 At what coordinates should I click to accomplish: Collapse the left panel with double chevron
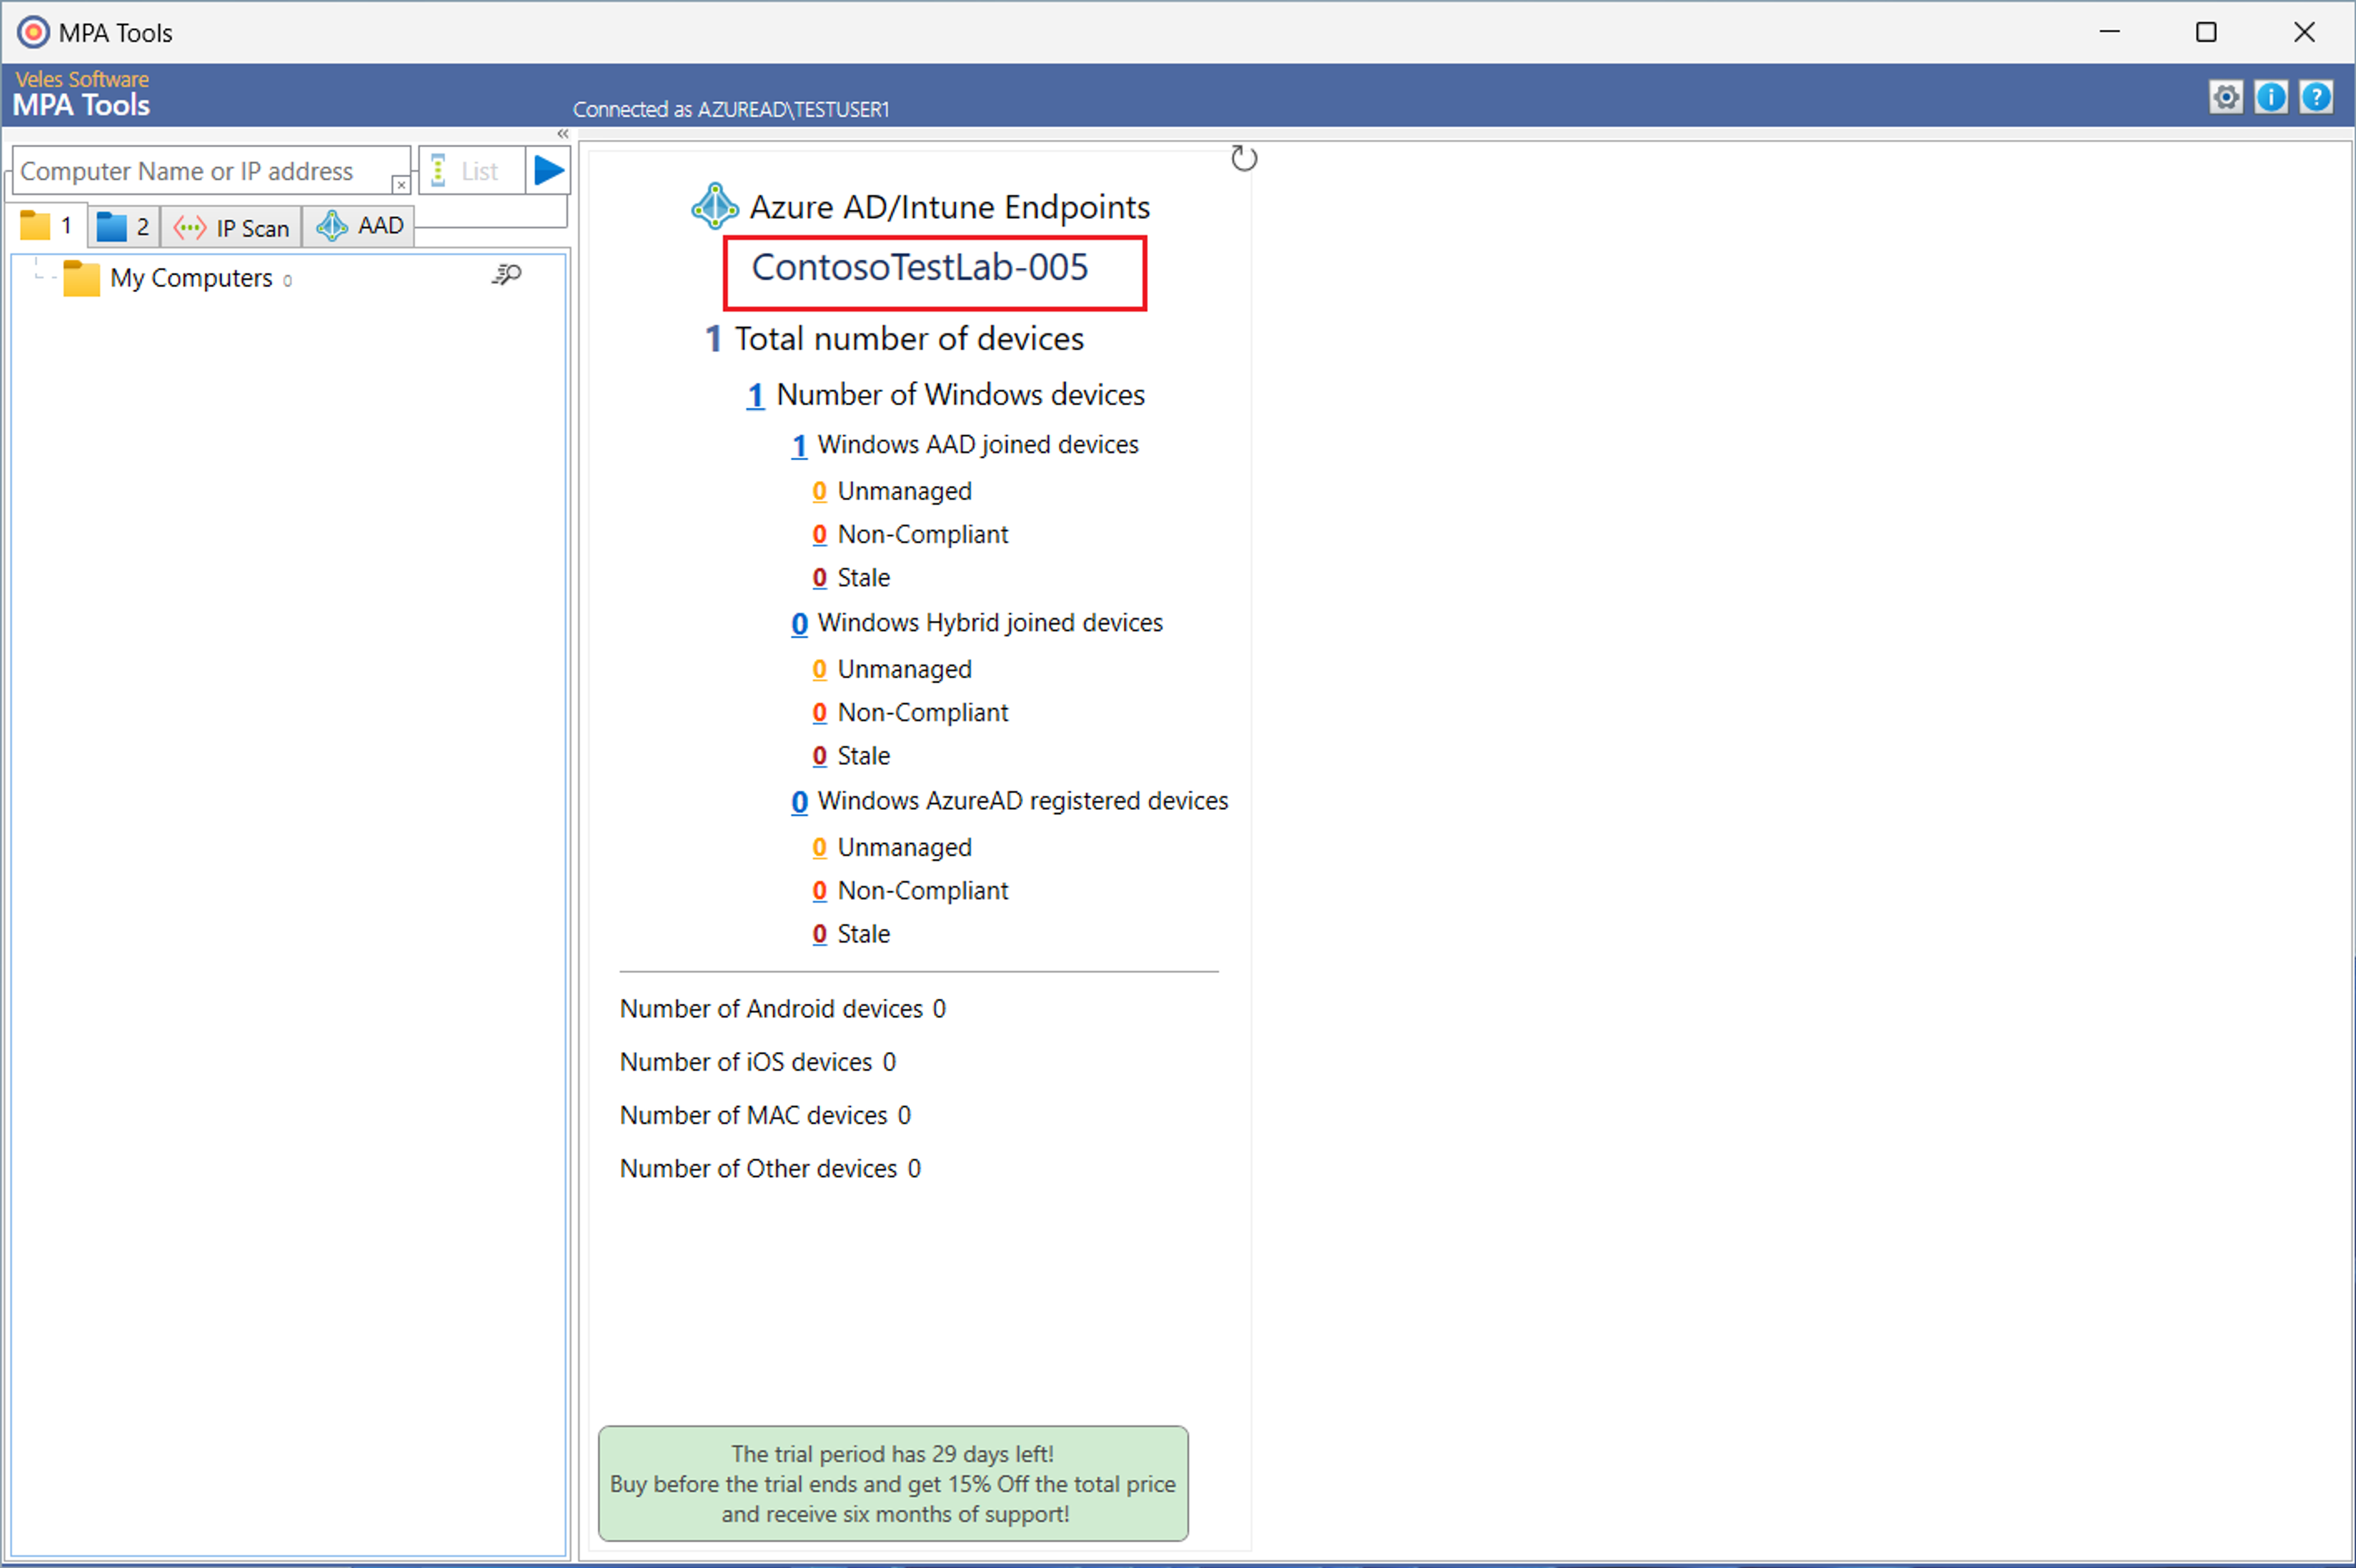tap(563, 134)
